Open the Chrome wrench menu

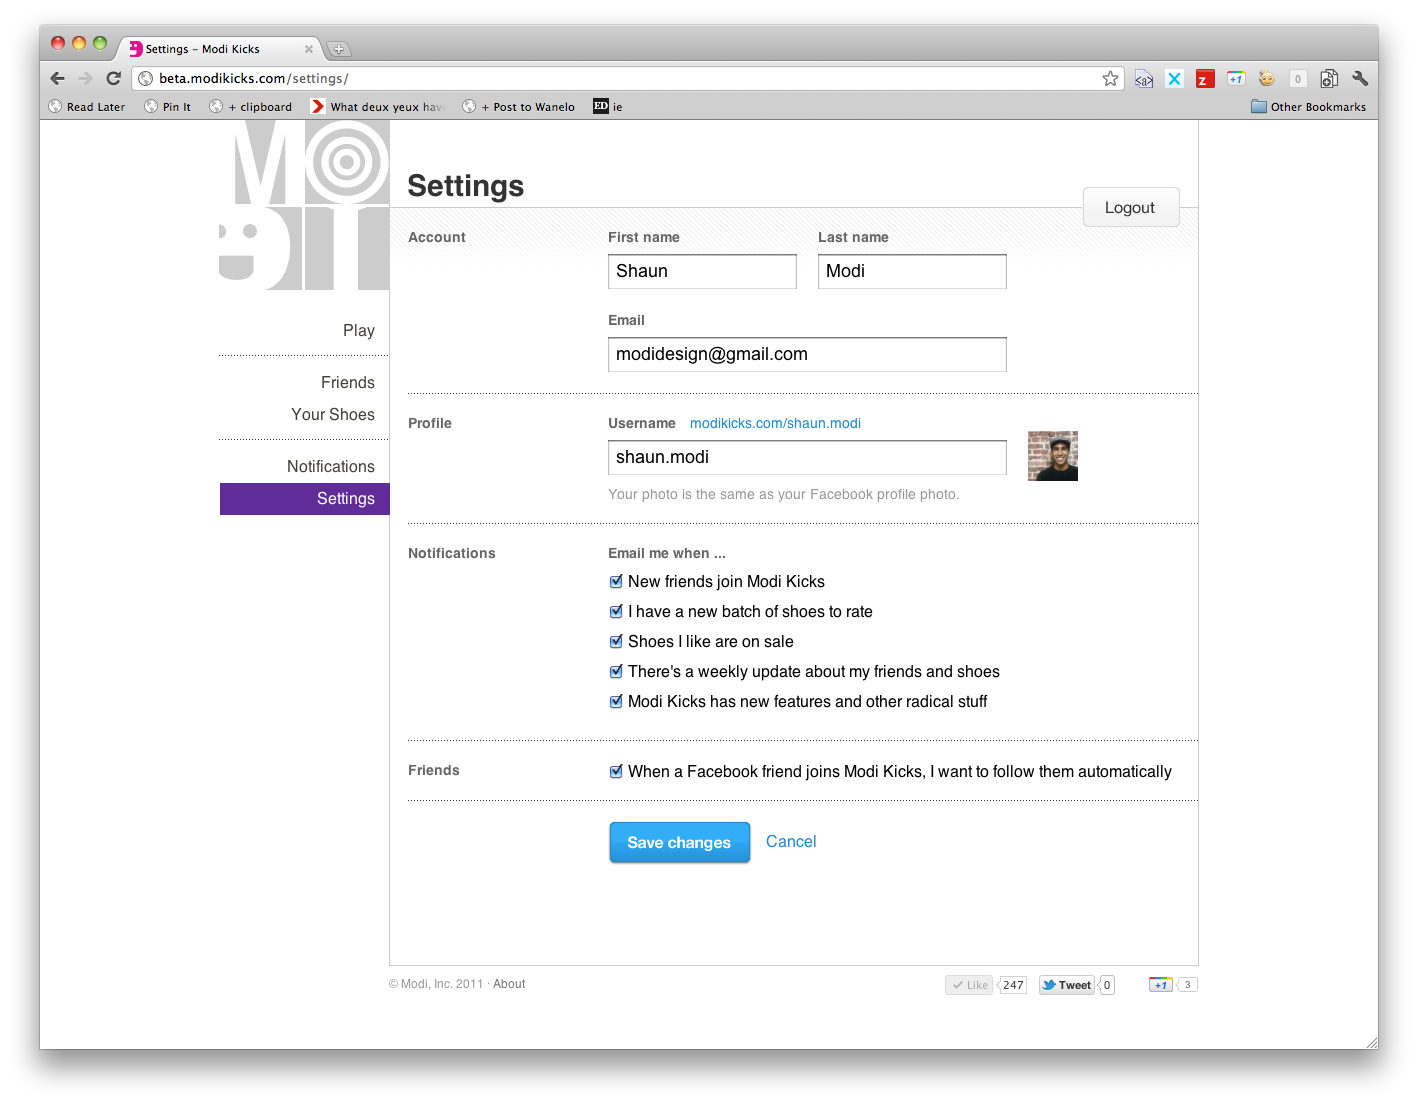[1360, 78]
